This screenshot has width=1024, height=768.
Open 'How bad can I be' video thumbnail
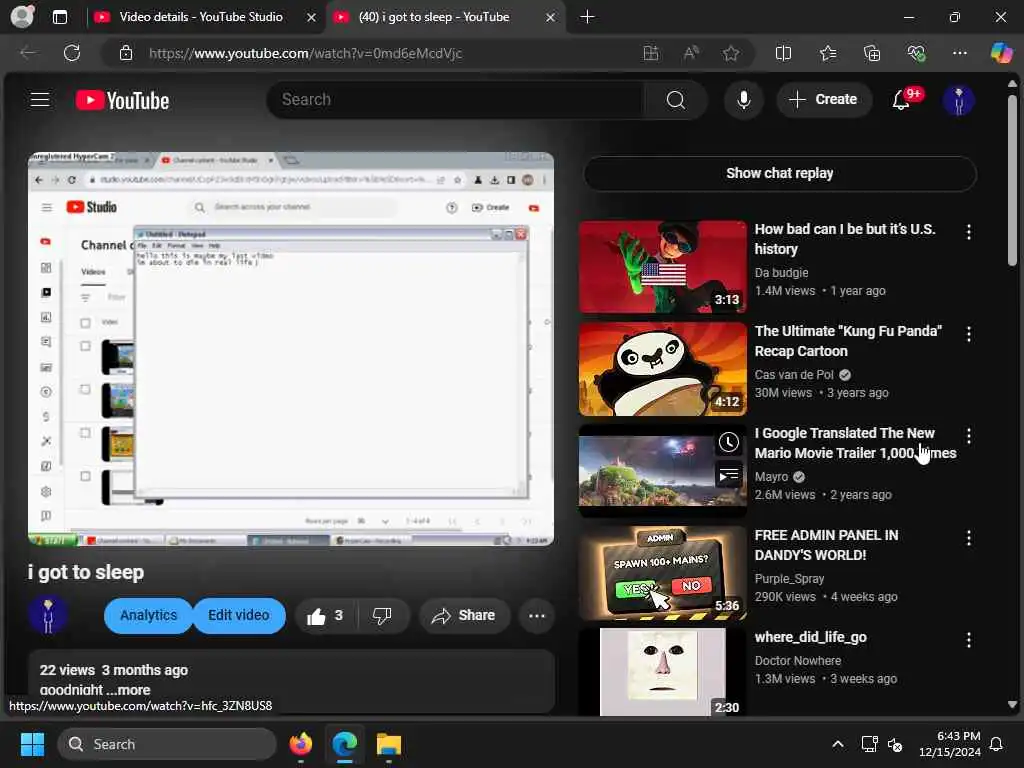pyautogui.click(x=662, y=267)
